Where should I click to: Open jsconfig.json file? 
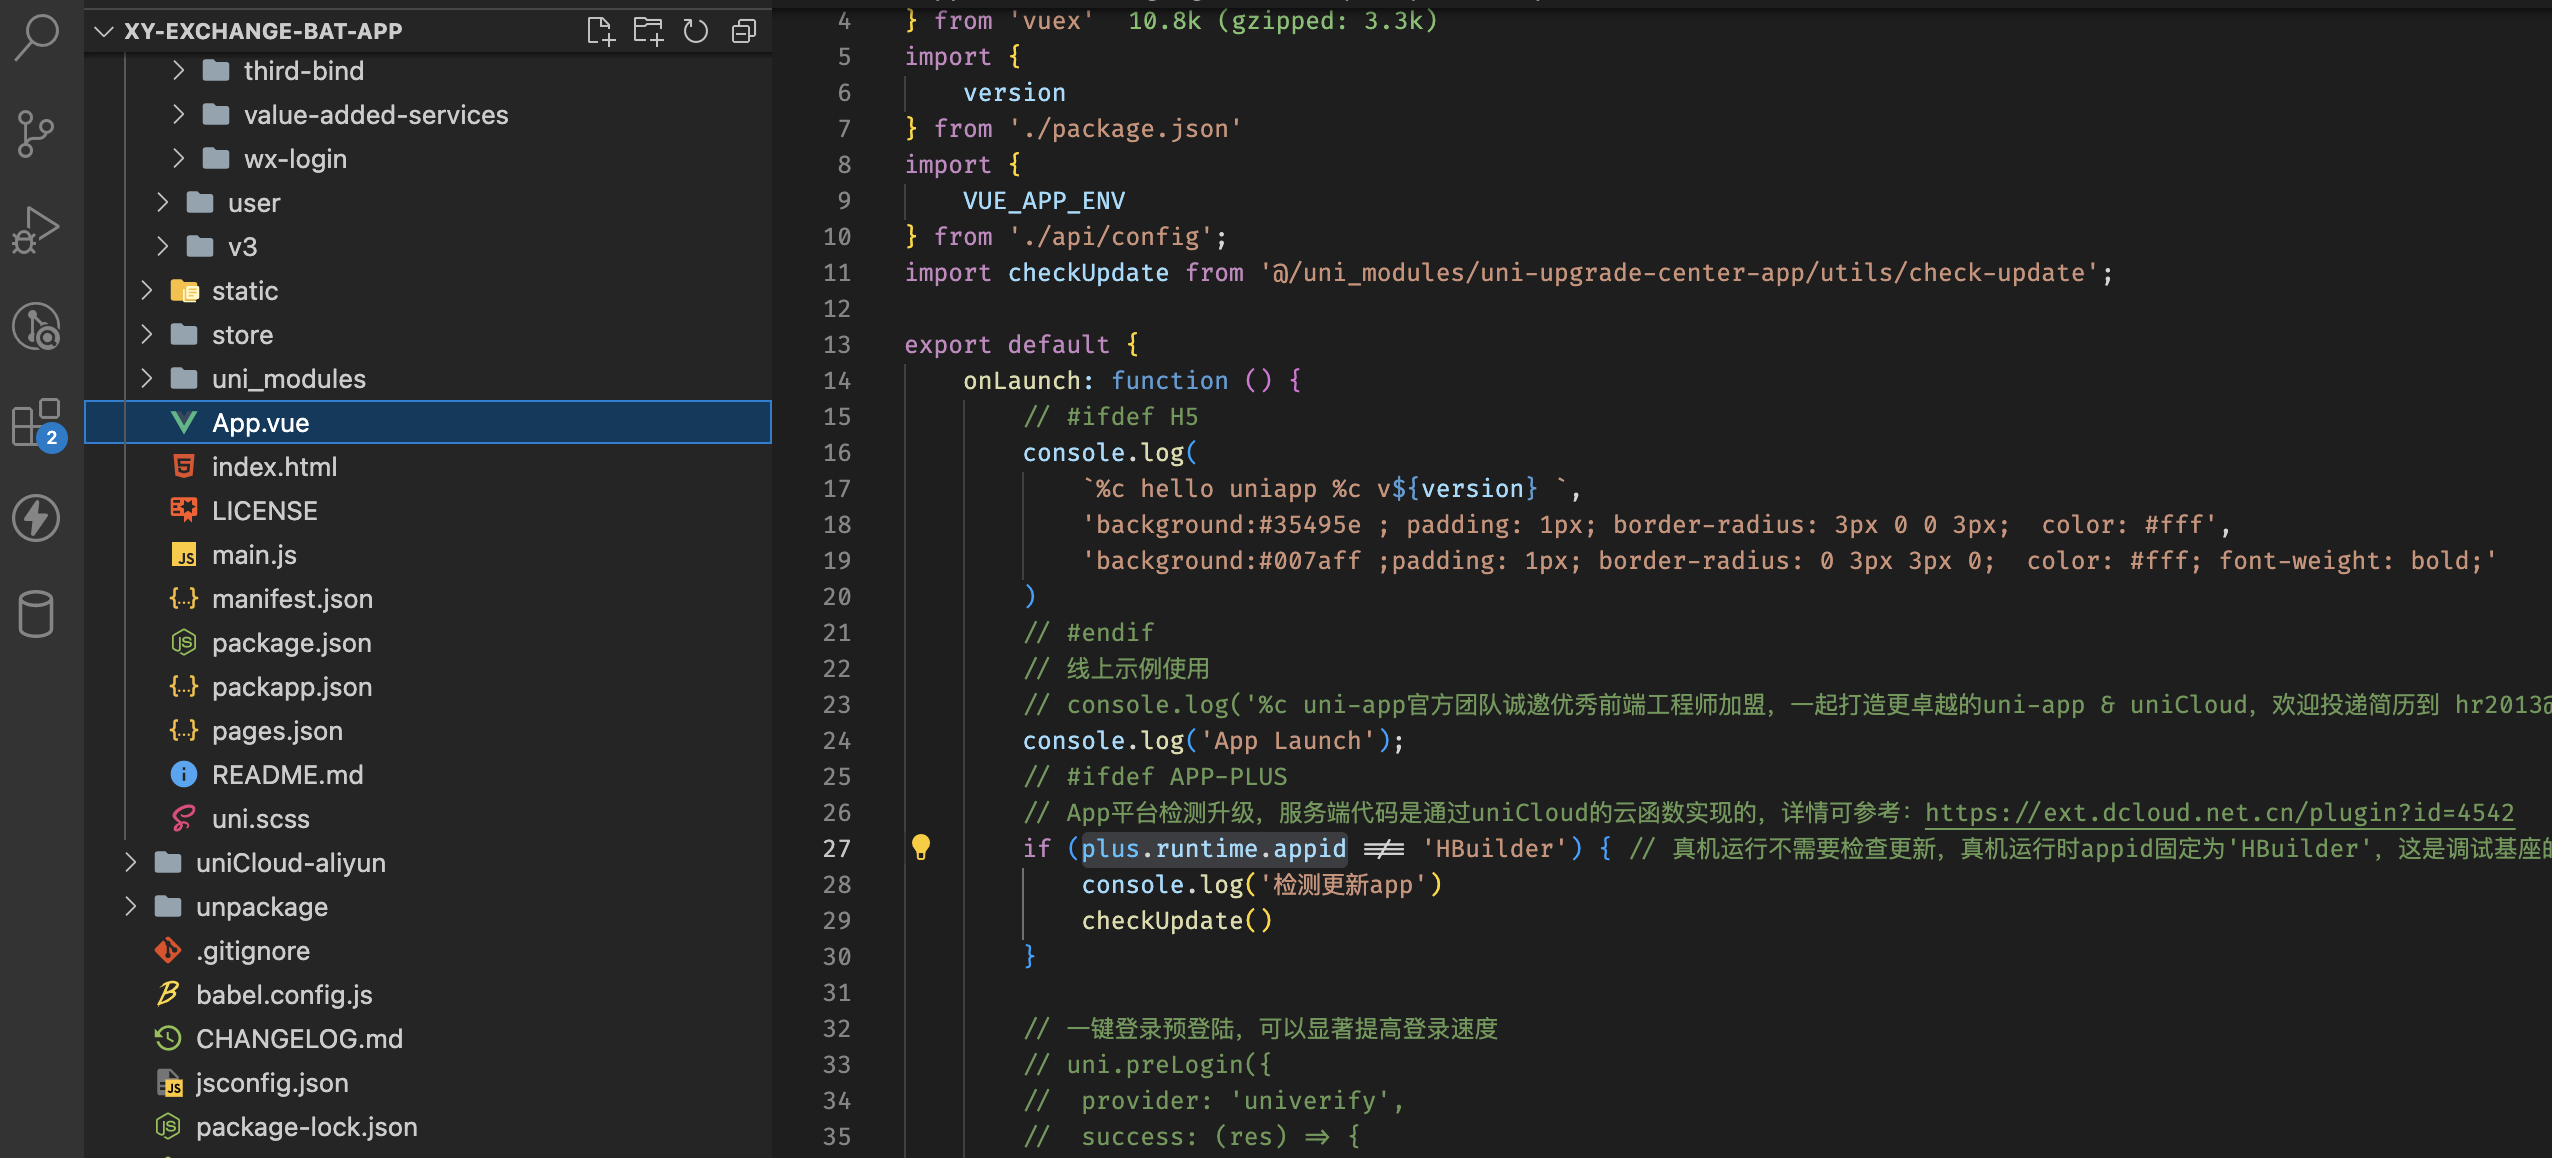pos(428,1082)
